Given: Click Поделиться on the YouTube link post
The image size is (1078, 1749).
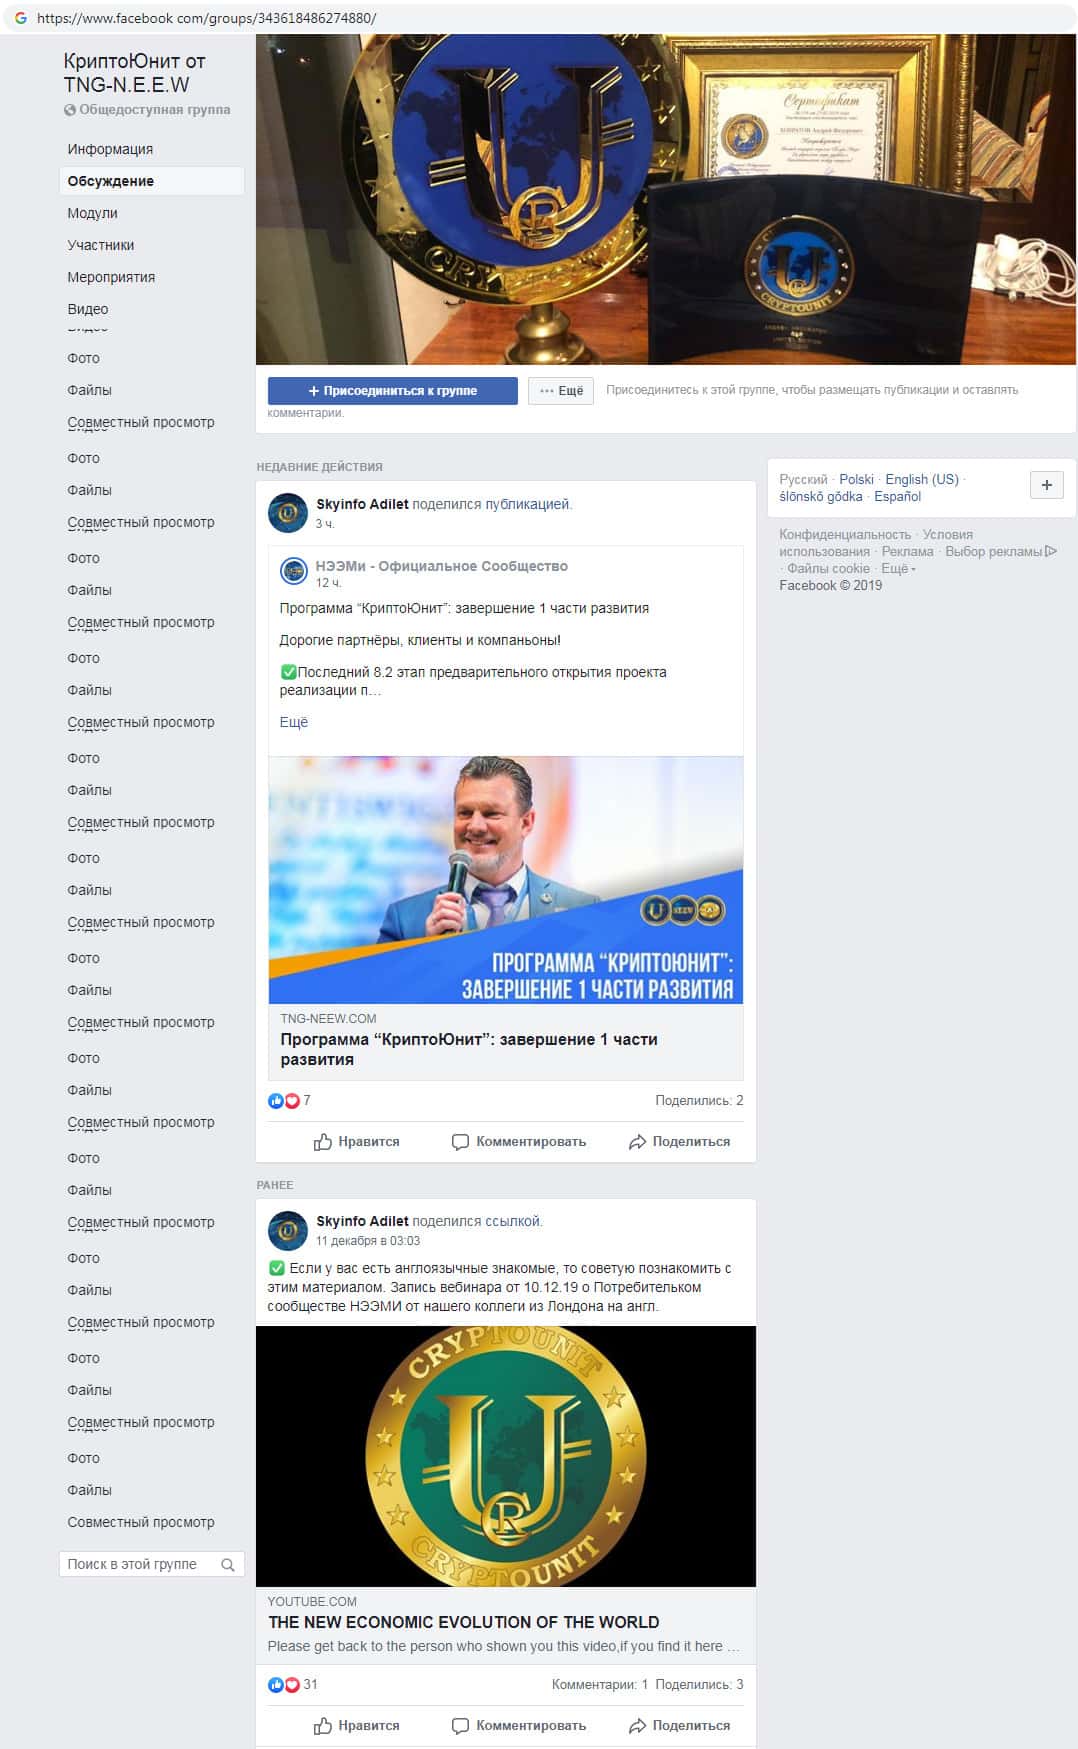Looking at the screenshot, I should 679,1725.
